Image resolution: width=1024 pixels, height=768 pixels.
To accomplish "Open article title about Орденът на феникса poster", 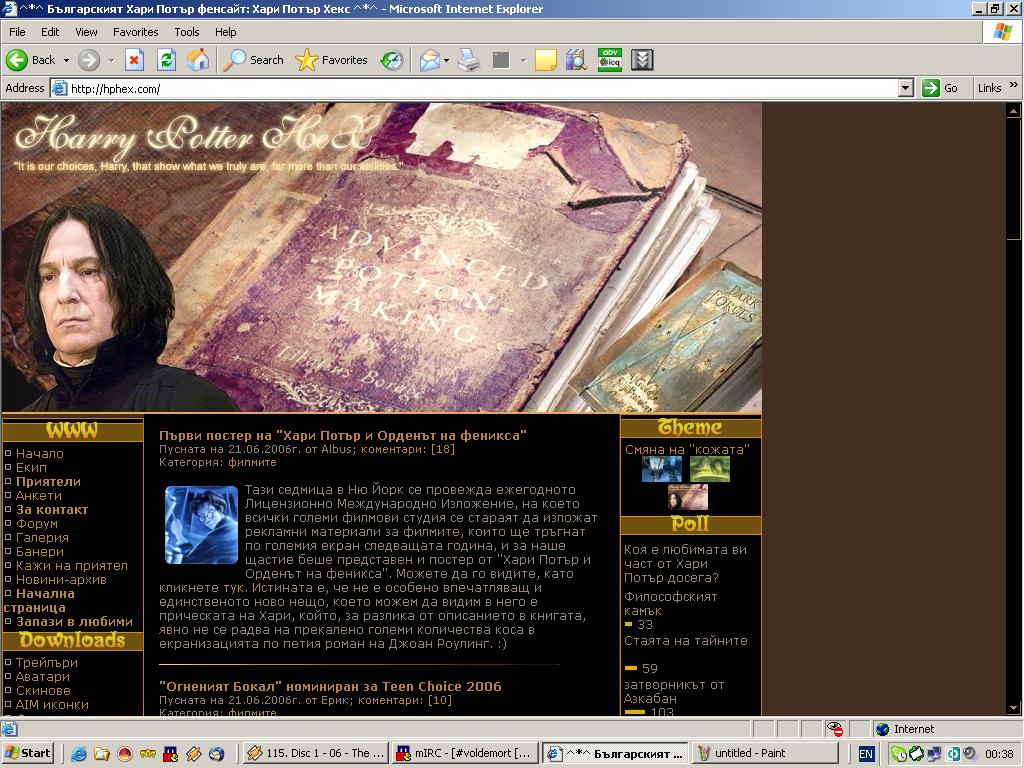I will point(343,436).
